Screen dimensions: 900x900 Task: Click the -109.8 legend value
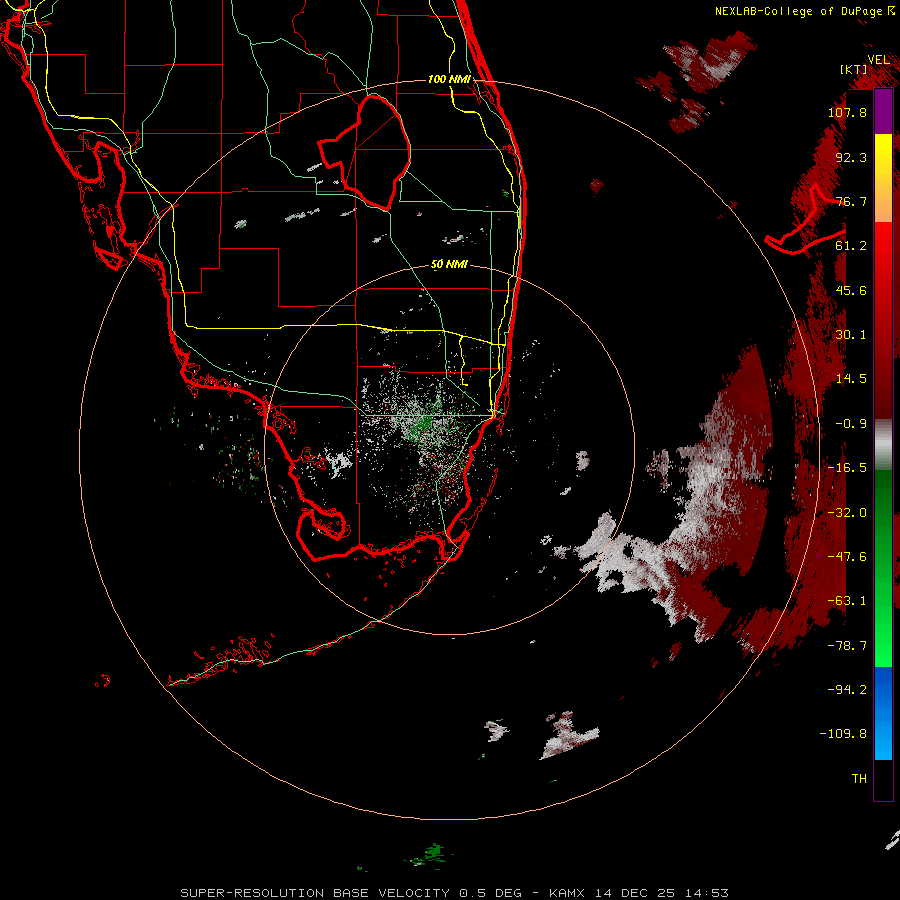coord(843,734)
